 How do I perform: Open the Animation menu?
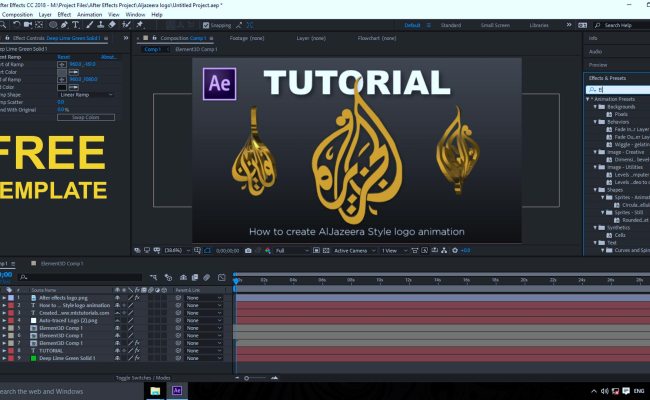click(90, 15)
